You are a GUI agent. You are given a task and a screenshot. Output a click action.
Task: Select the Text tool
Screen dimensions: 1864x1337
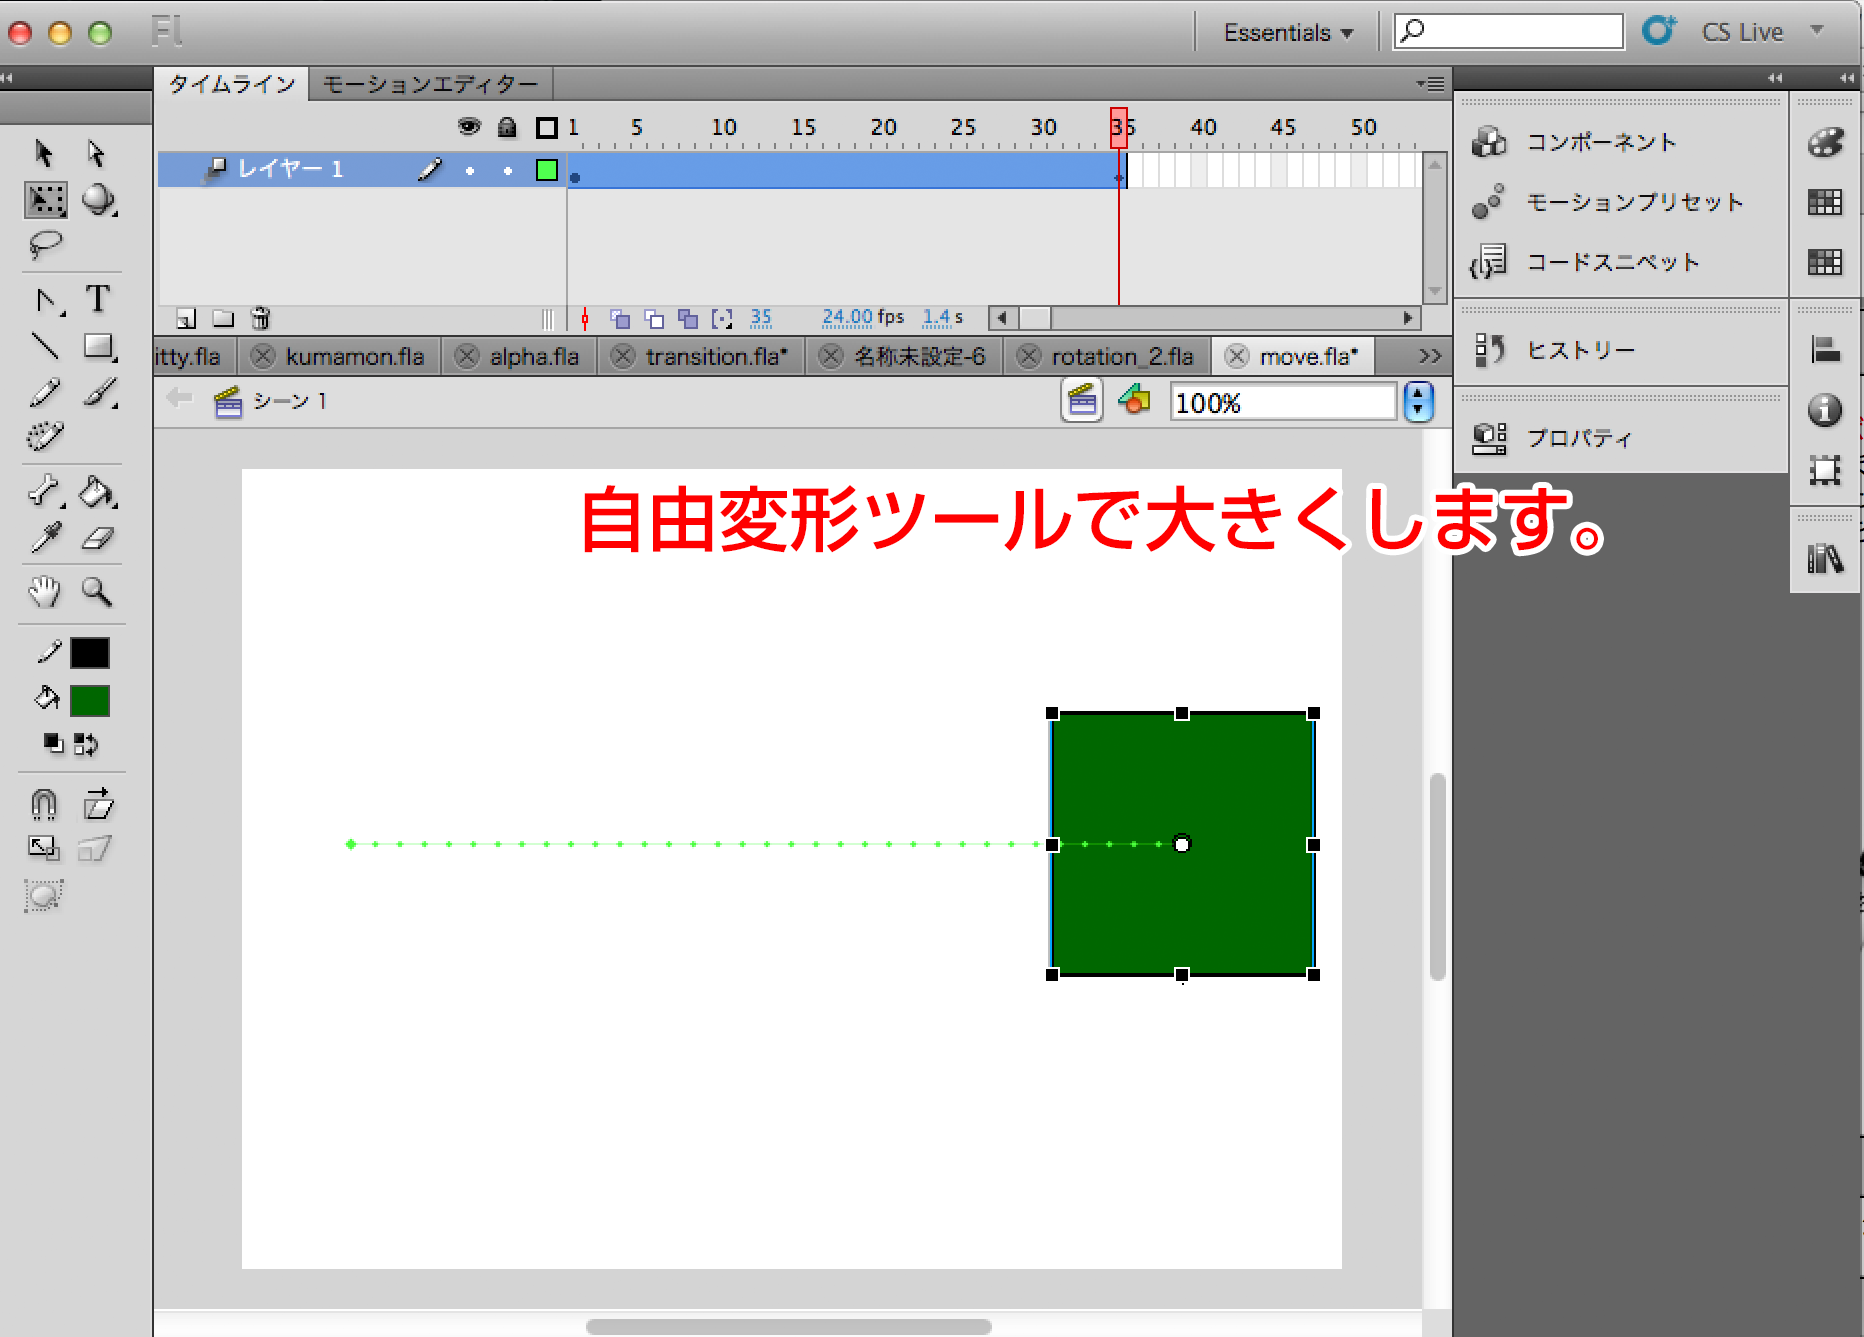(x=98, y=299)
